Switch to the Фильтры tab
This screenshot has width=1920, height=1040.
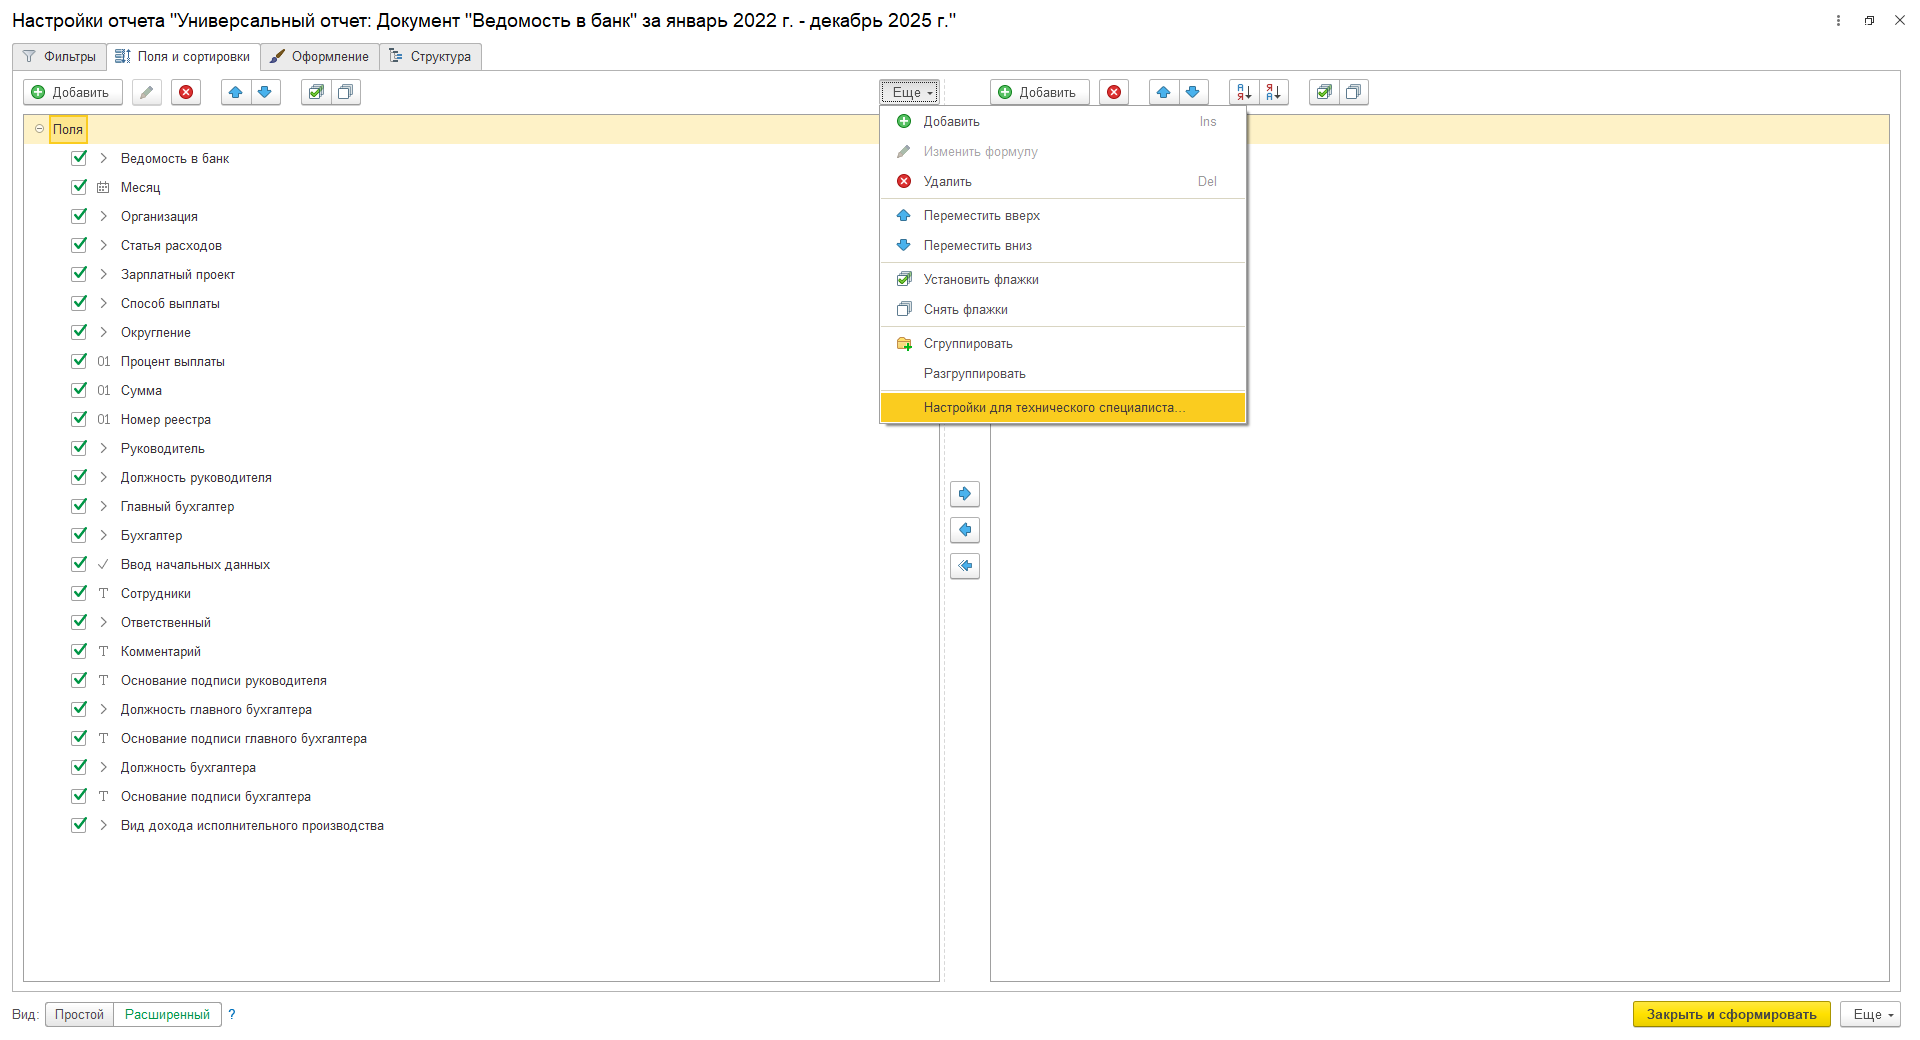(60, 57)
